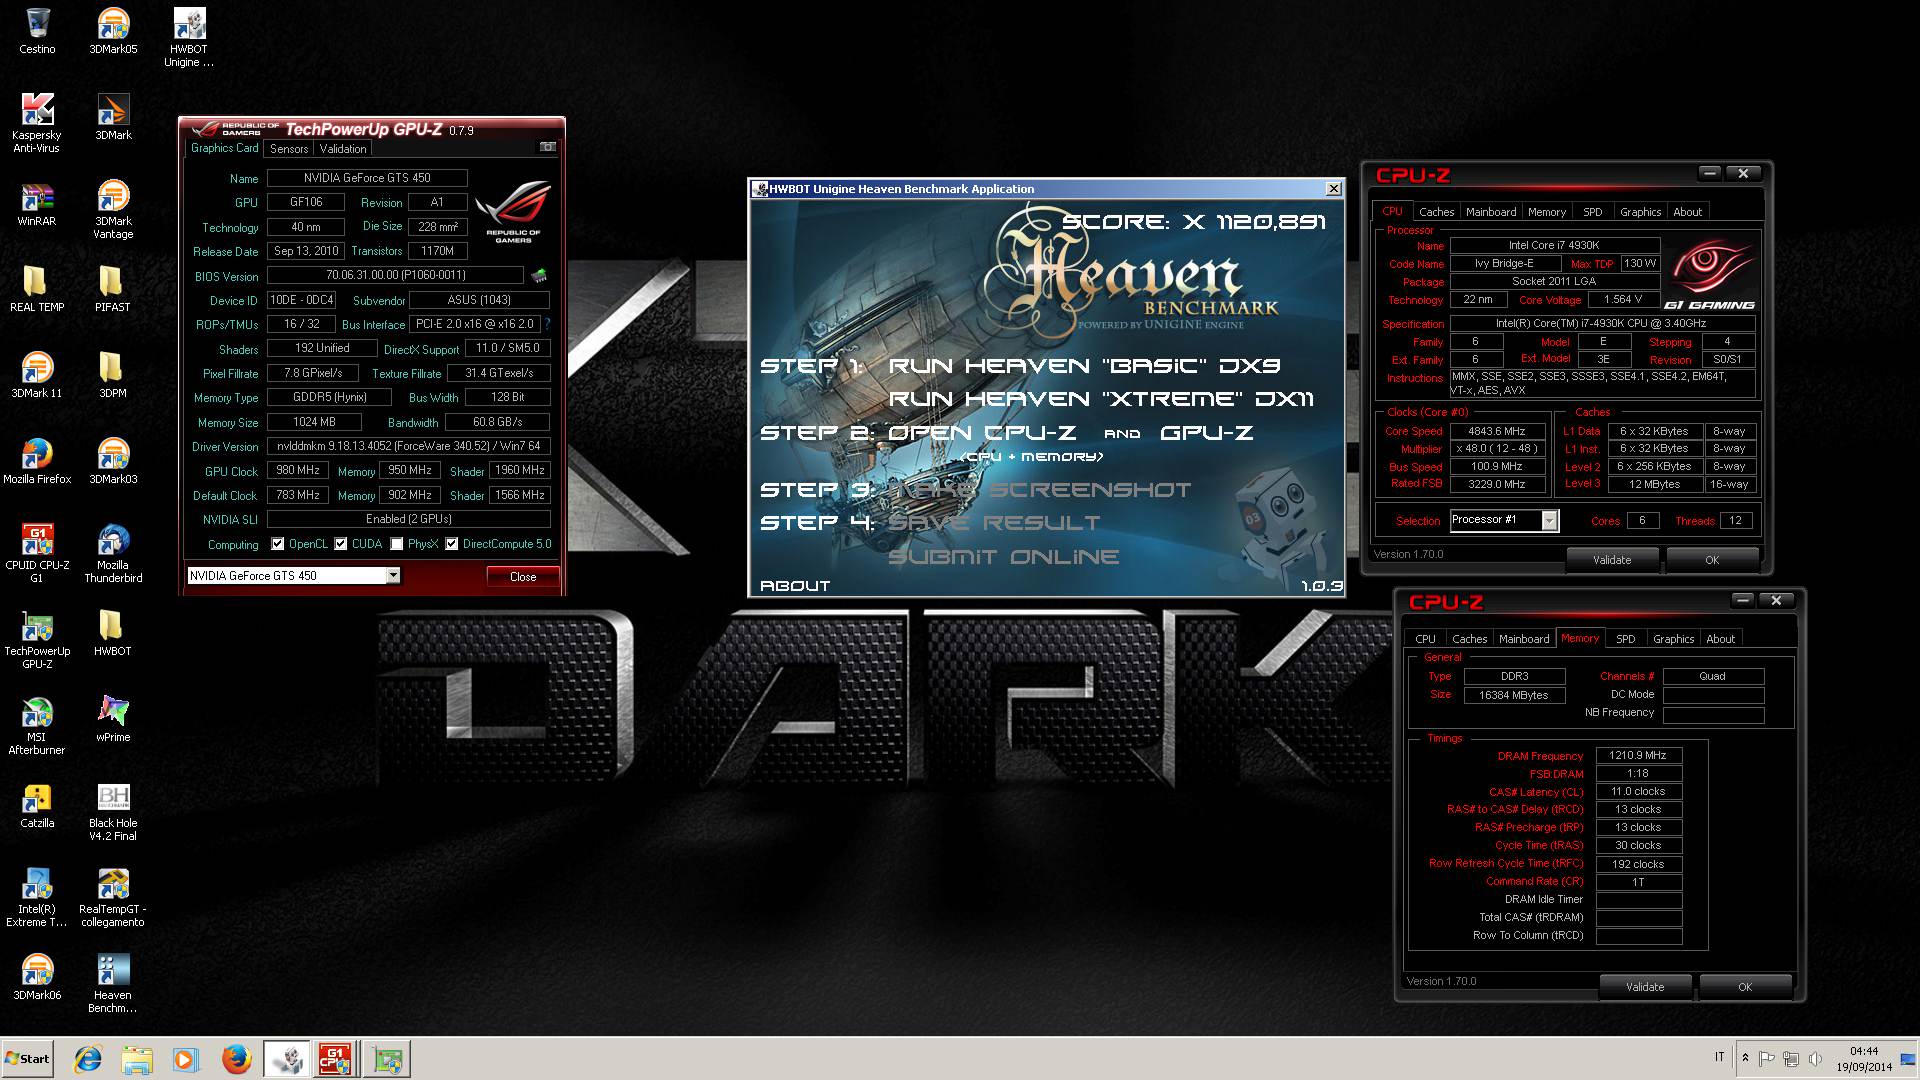Viewport: 1920px width, 1080px height.
Task: Open the Windows Start button
Action: [28, 1059]
